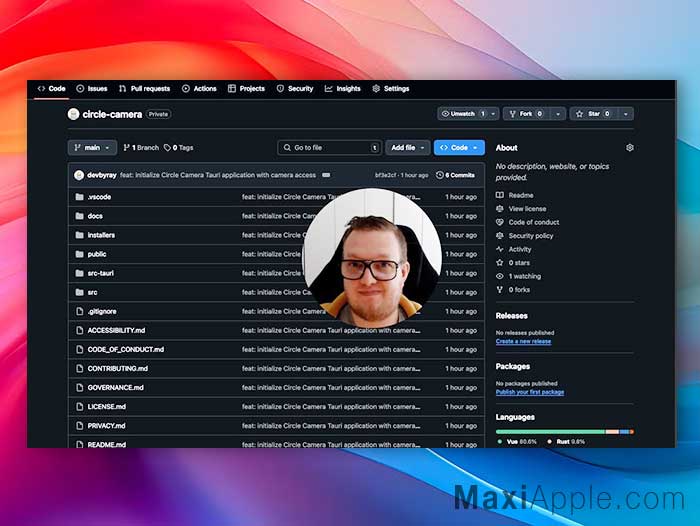View the 1 Branch link
Viewport: 700px width, 526px height.
pos(141,148)
